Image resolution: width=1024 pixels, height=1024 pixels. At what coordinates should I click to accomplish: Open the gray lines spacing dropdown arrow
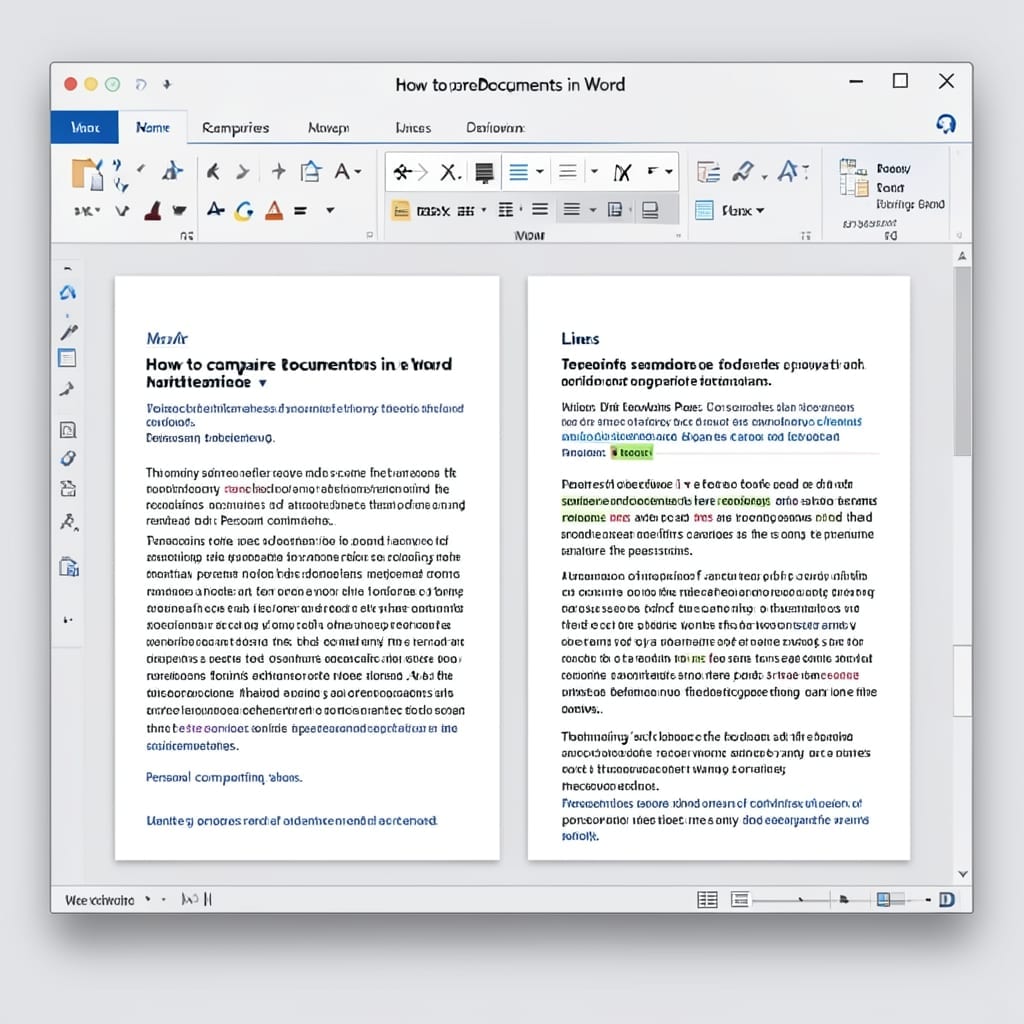coord(594,172)
